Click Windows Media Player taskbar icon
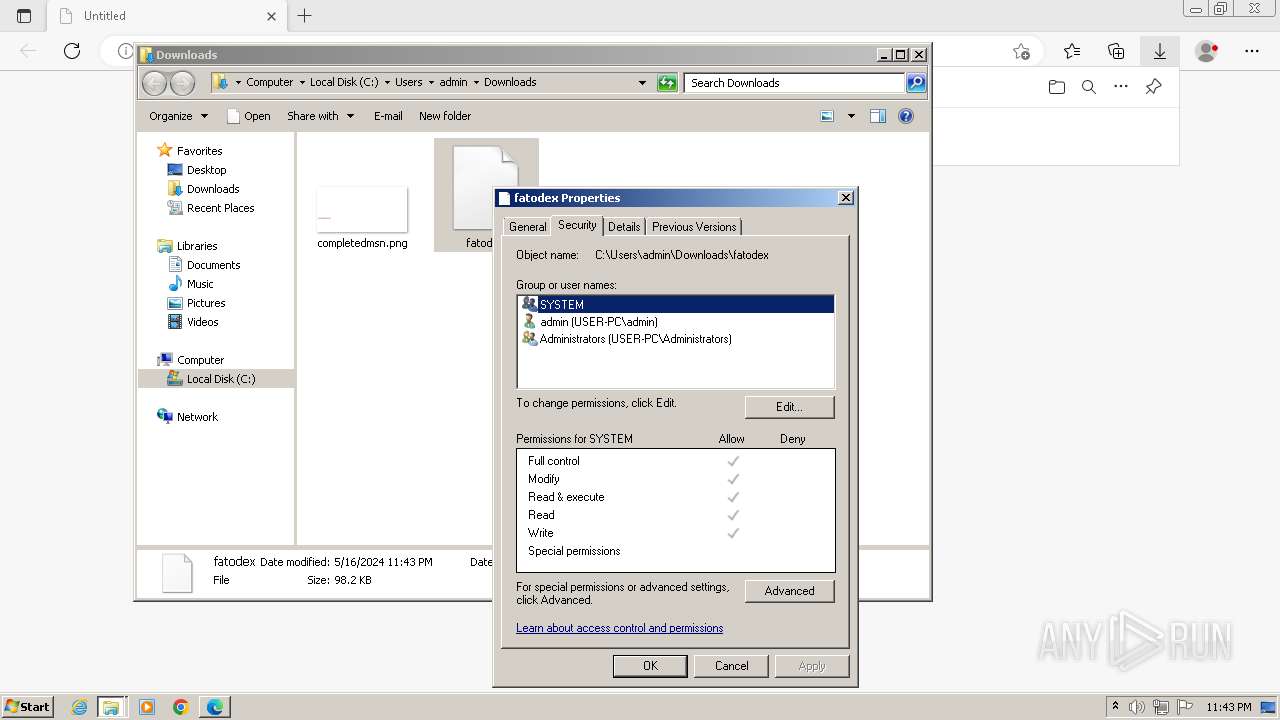This screenshot has width=1280, height=720. pos(147,707)
